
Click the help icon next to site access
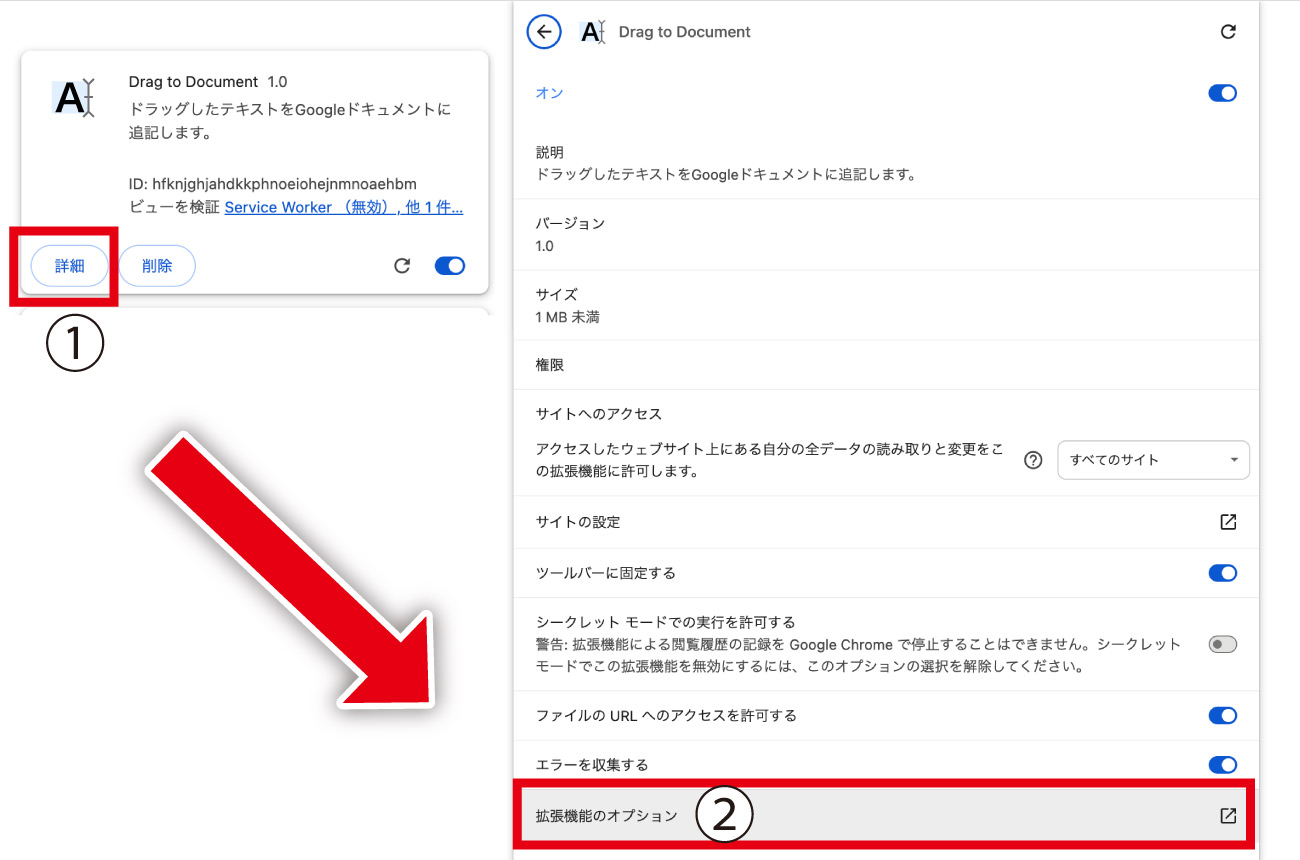[x=1034, y=460]
